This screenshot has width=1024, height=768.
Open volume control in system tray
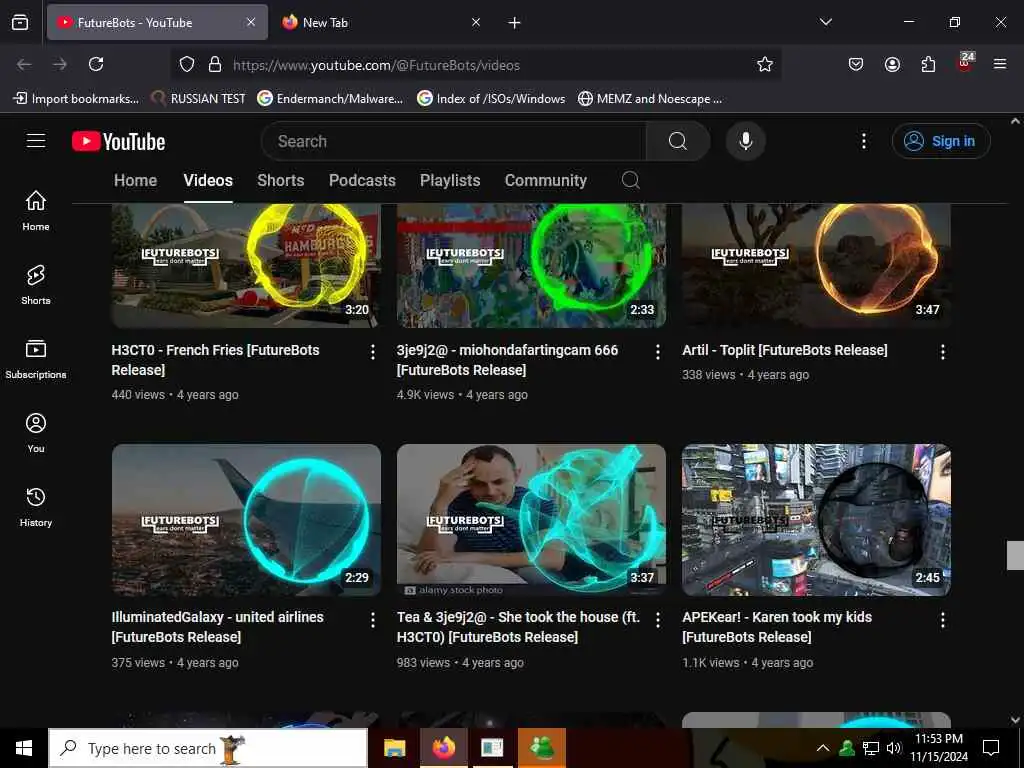894,748
